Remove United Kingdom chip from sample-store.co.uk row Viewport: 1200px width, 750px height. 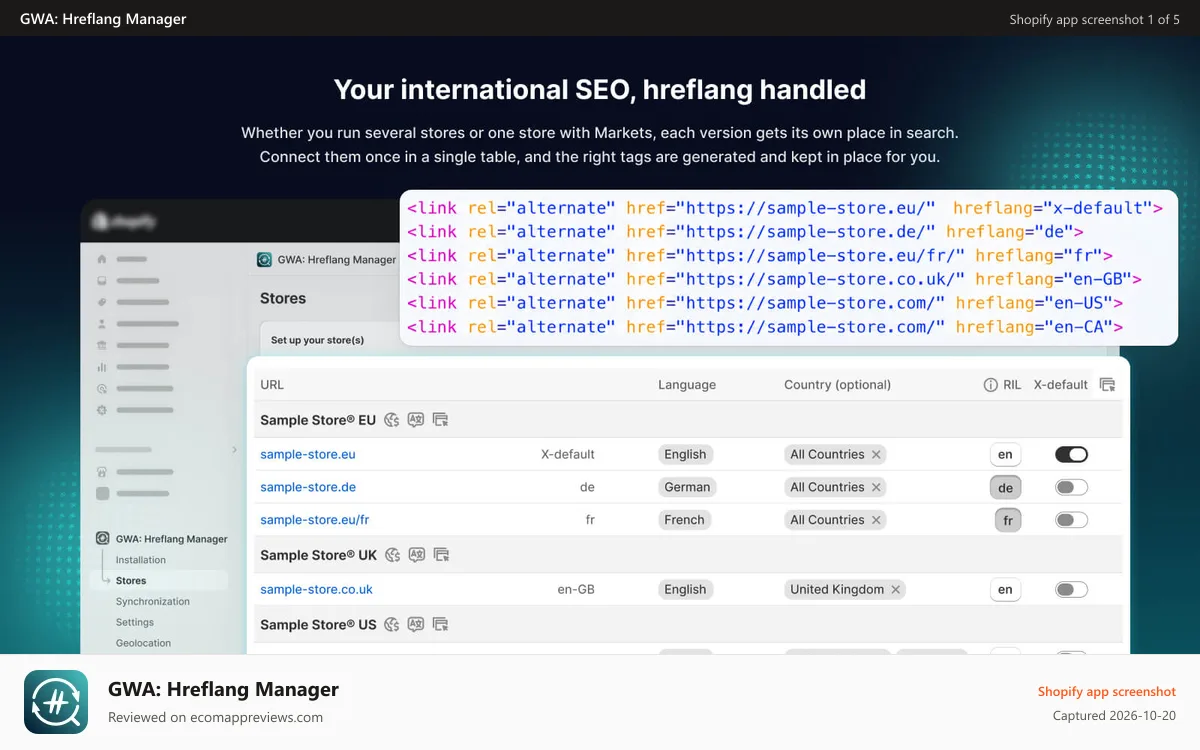coord(896,590)
